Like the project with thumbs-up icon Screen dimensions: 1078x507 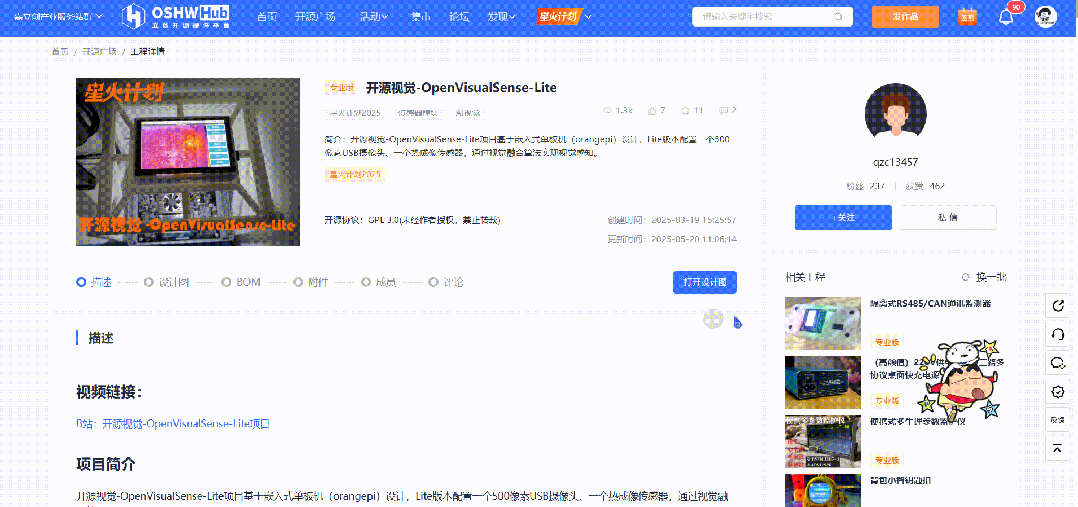click(x=653, y=110)
